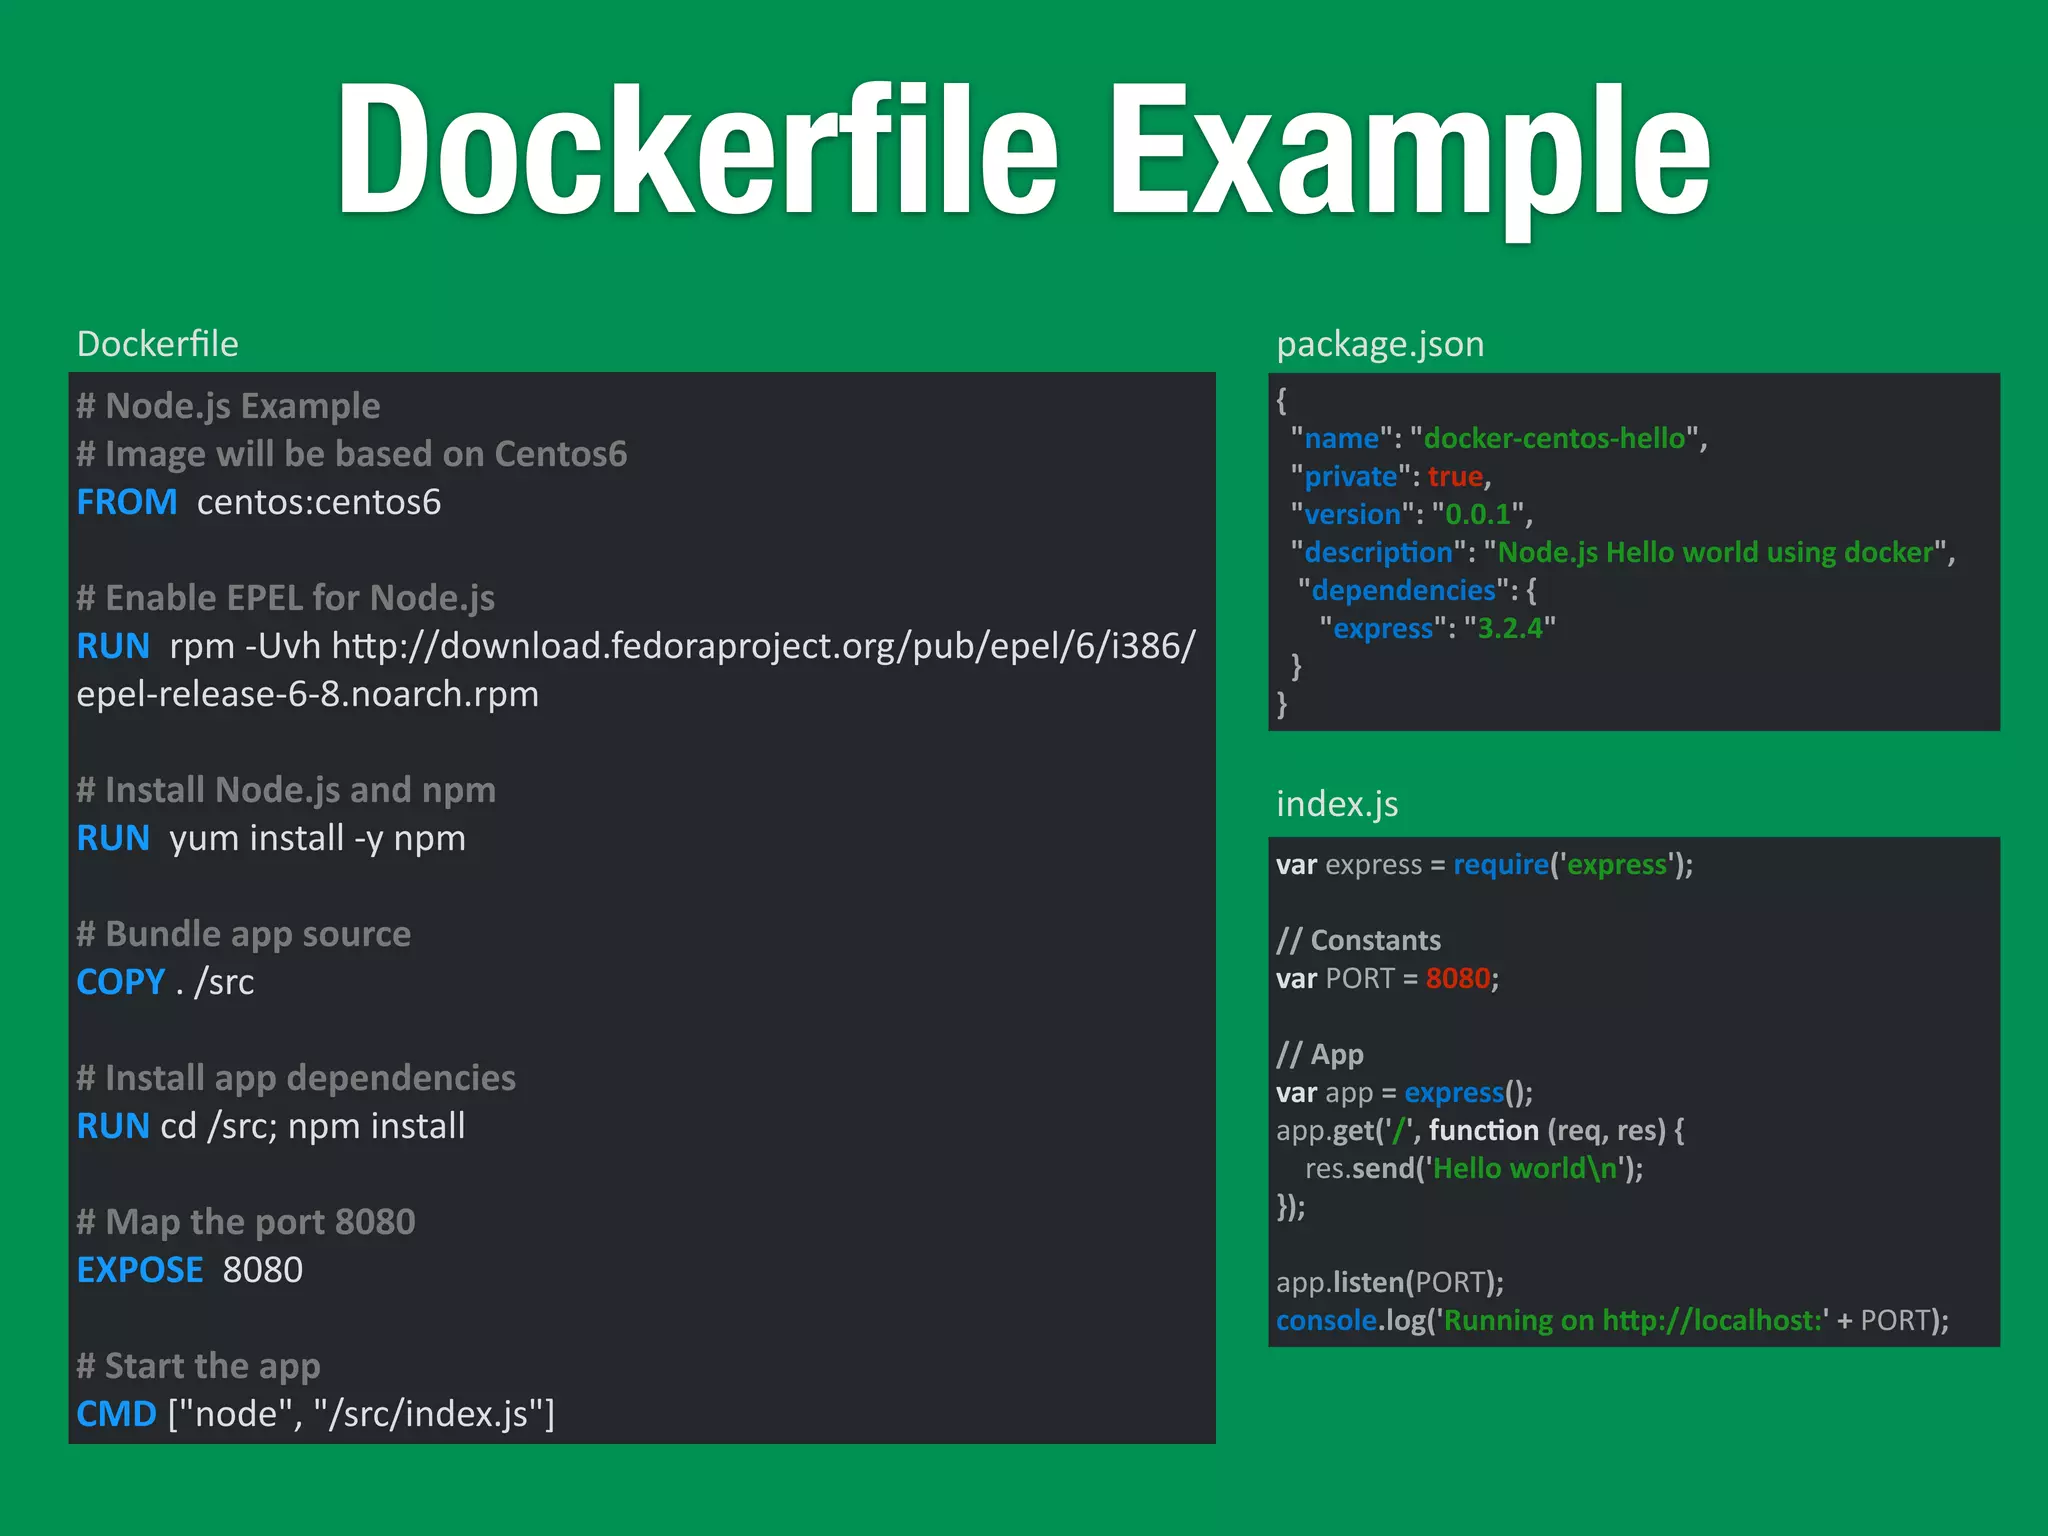Click the '# Node.js Example' comment line
Screen dimensions: 2048x1536
coord(229,406)
